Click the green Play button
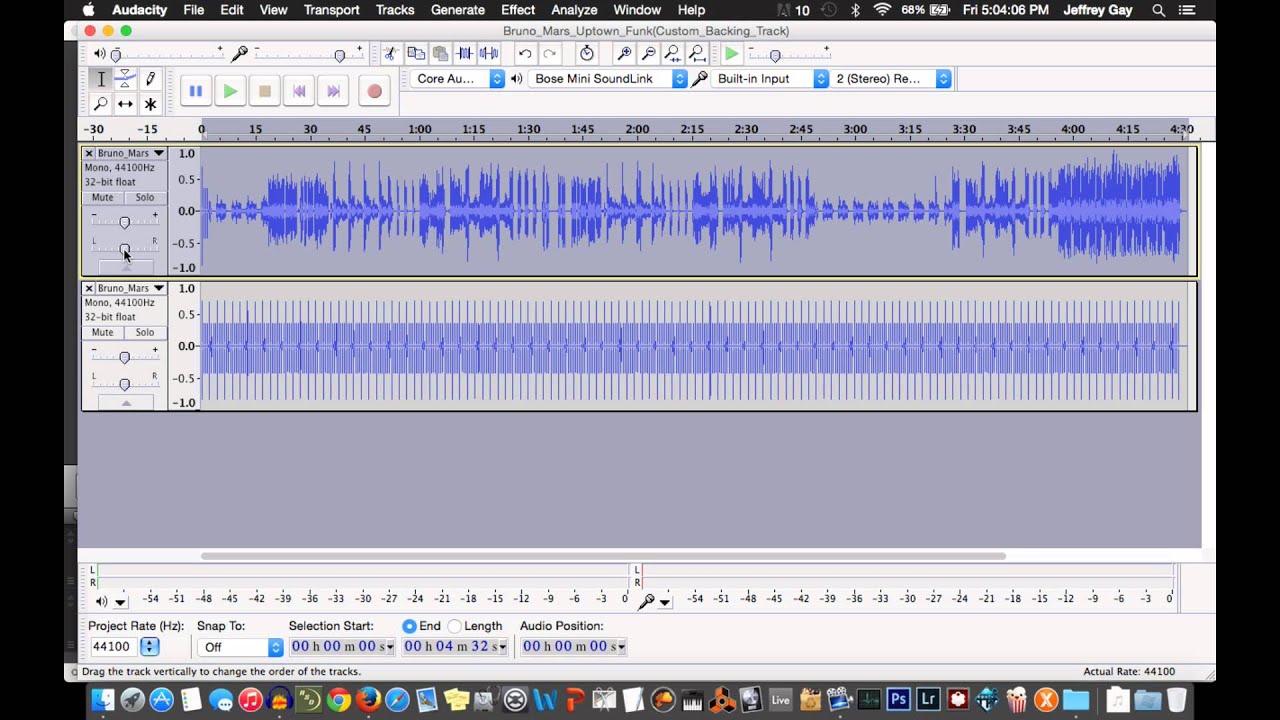 point(230,91)
